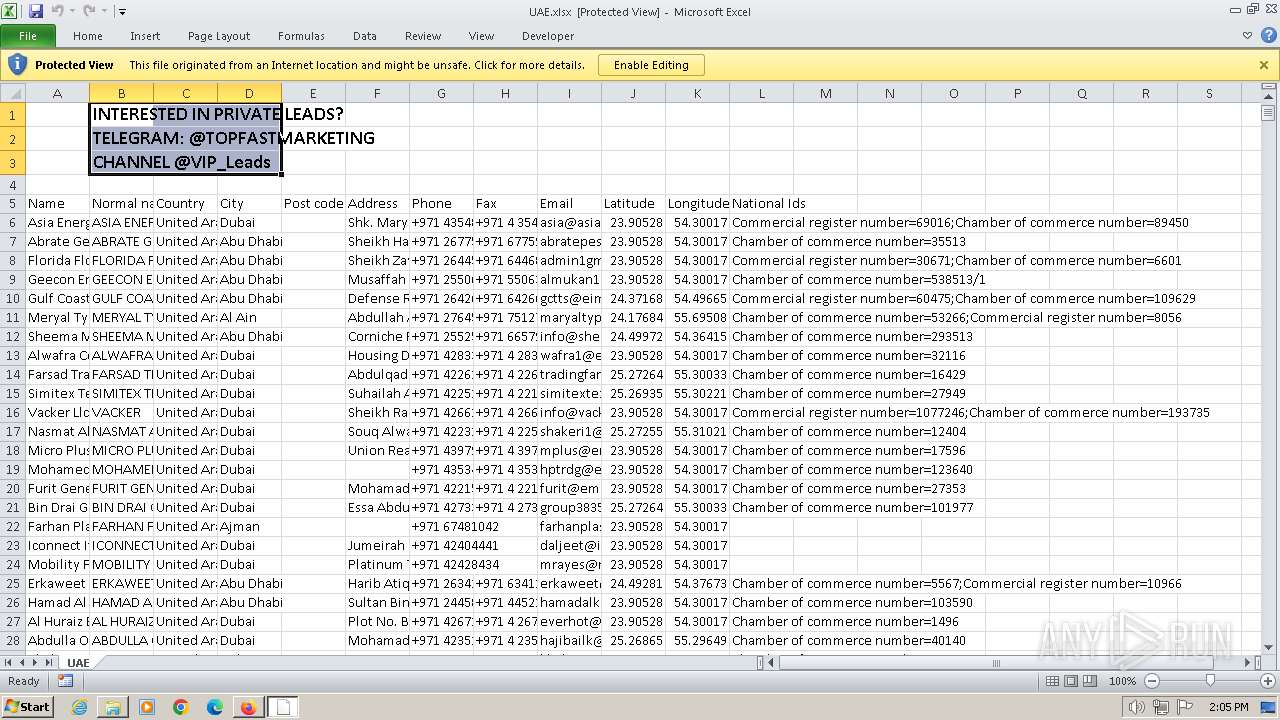
Task: Click the Windows Start button
Action: coord(28,706)
